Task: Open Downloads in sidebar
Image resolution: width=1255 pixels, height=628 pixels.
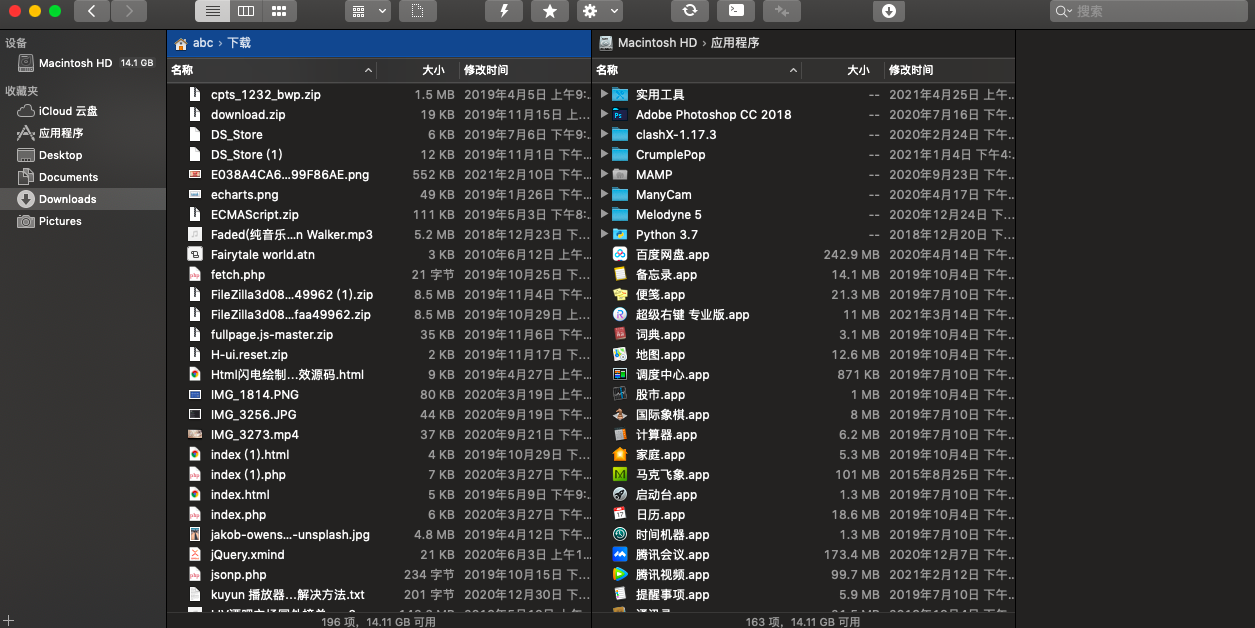Action: click(x=83, y=199)
